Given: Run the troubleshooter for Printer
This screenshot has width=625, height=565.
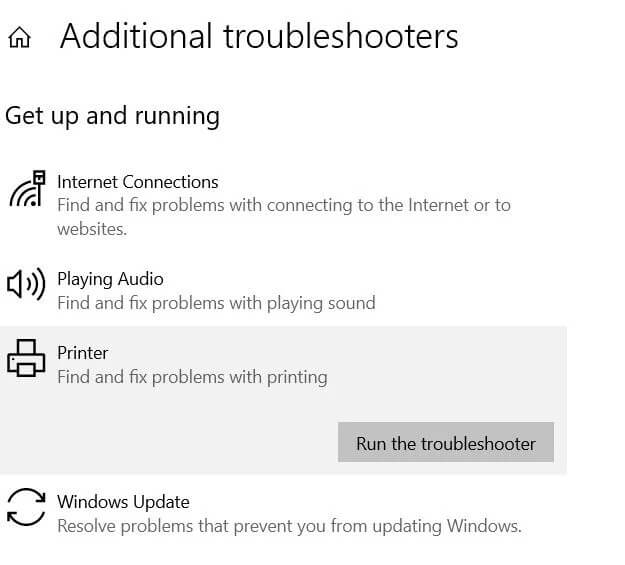Looking at the screenshot, I should 445,443.
